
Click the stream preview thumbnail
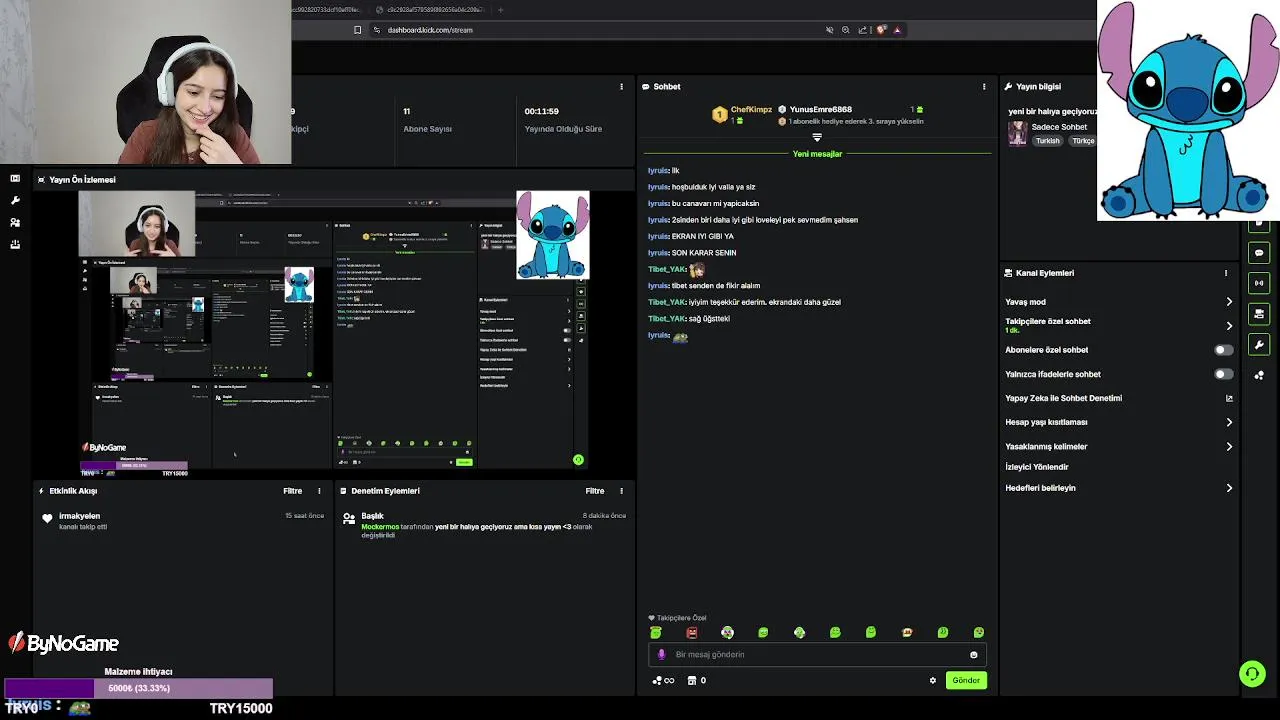[334, 331]
